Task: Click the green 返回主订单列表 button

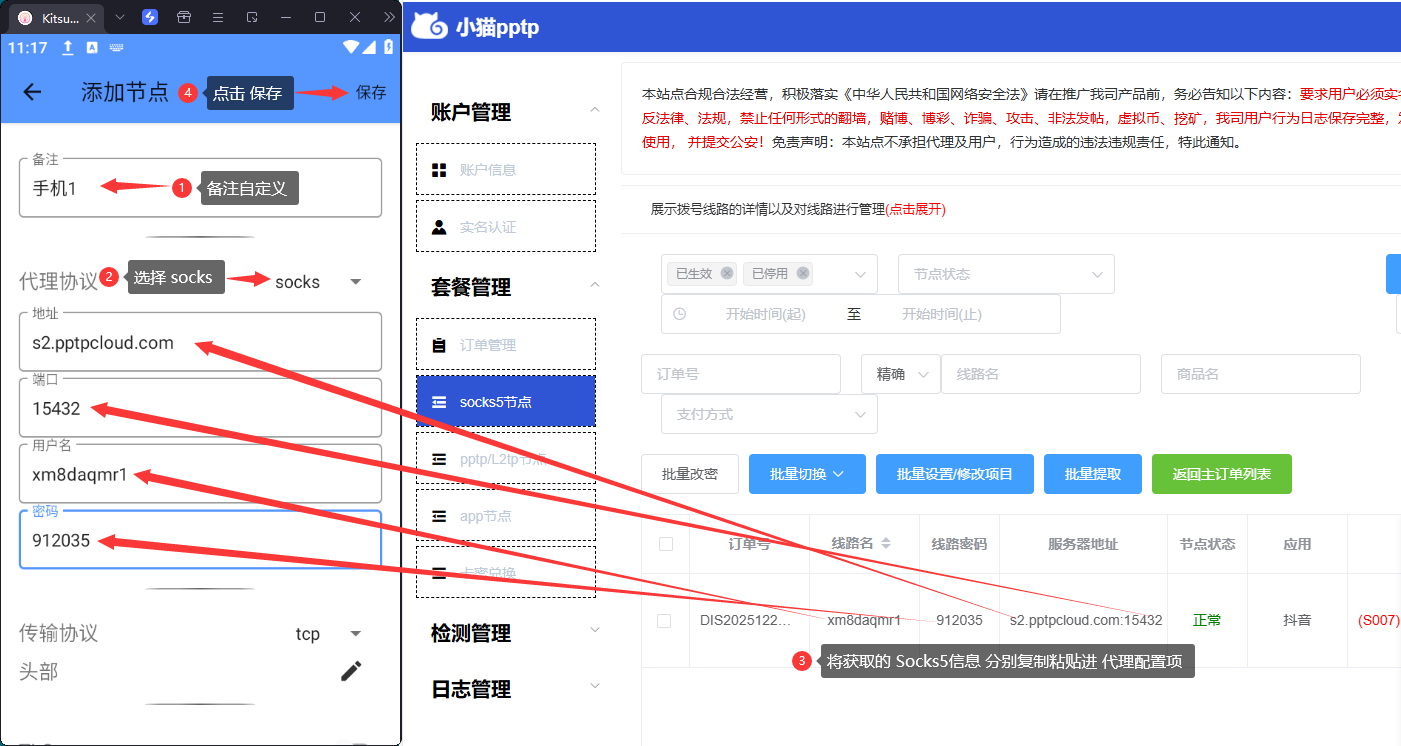Action: coord(1221,474)
